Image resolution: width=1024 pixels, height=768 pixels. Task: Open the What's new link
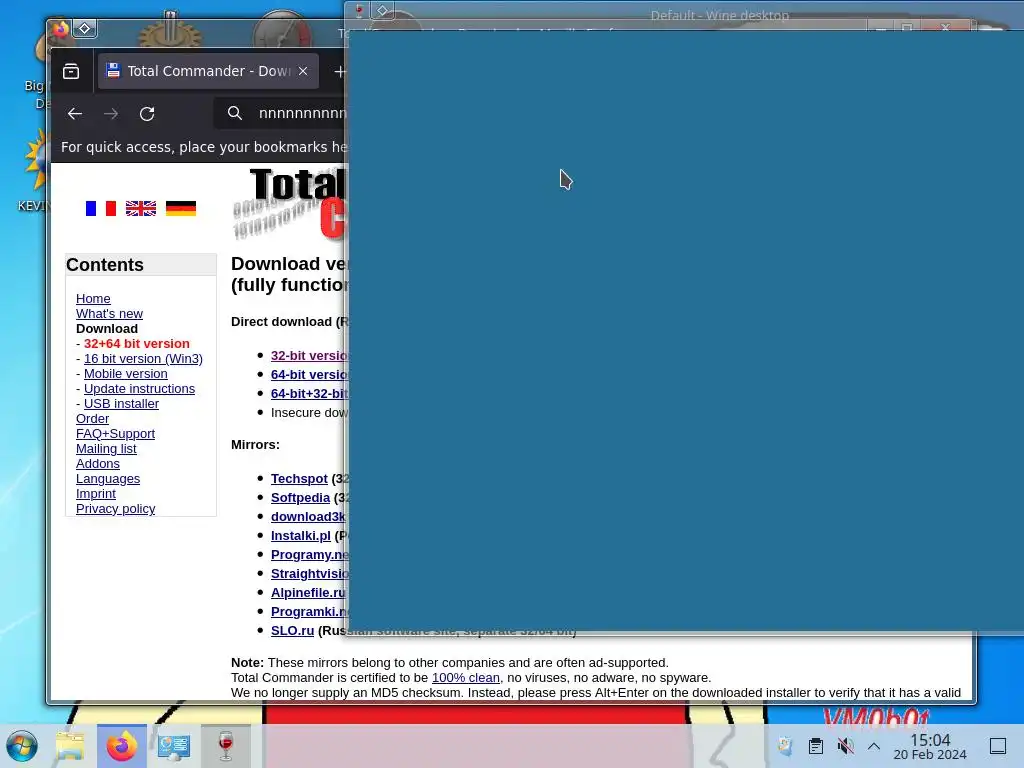109,313
